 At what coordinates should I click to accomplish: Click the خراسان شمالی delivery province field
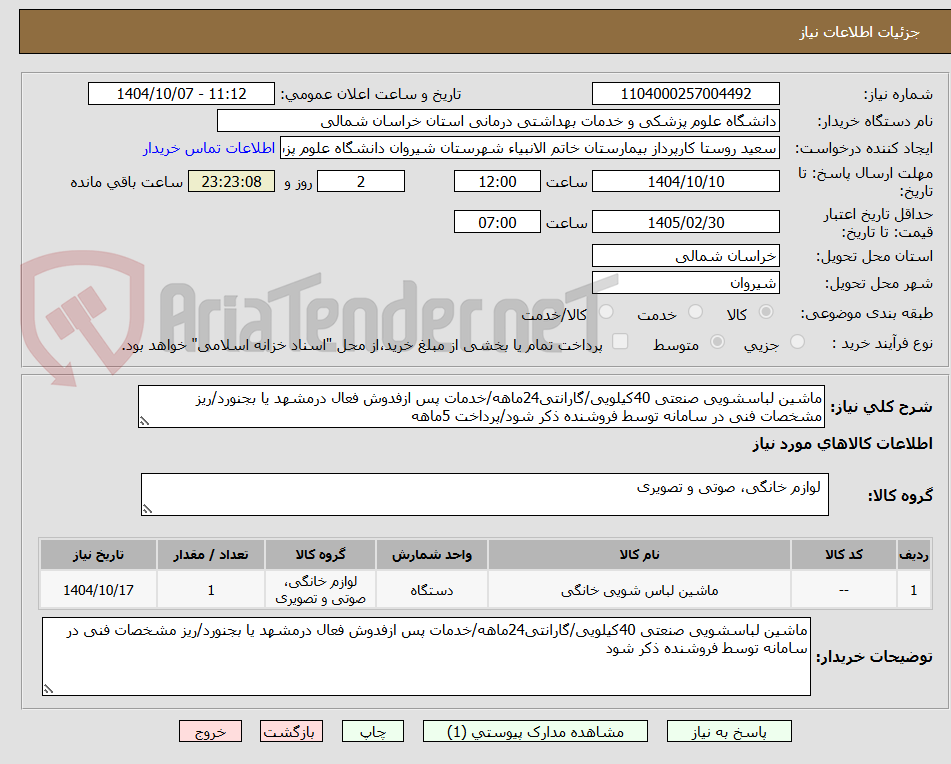pyautogui.click(x=685, y=256)
